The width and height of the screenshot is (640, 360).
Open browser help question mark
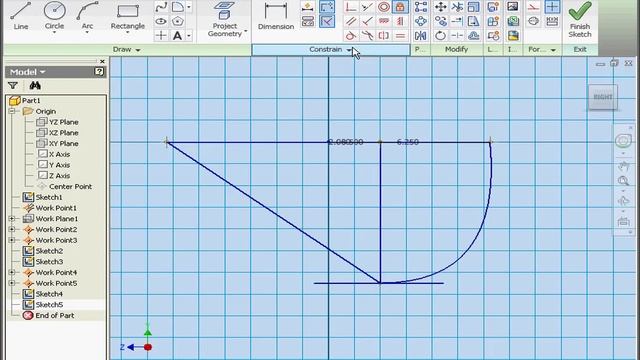99,72
